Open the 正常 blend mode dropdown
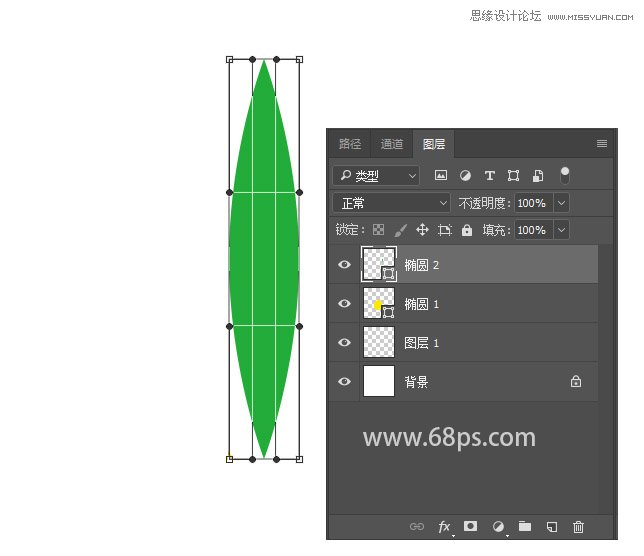The image size is (644, 556). (391, 203)
